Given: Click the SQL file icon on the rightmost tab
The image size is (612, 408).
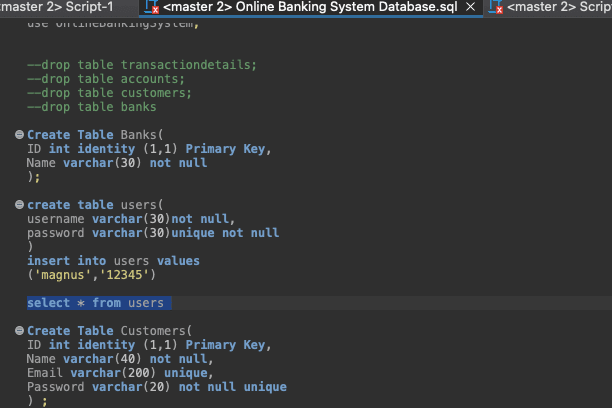Looking at the screenshot, I should pos(495,7).
